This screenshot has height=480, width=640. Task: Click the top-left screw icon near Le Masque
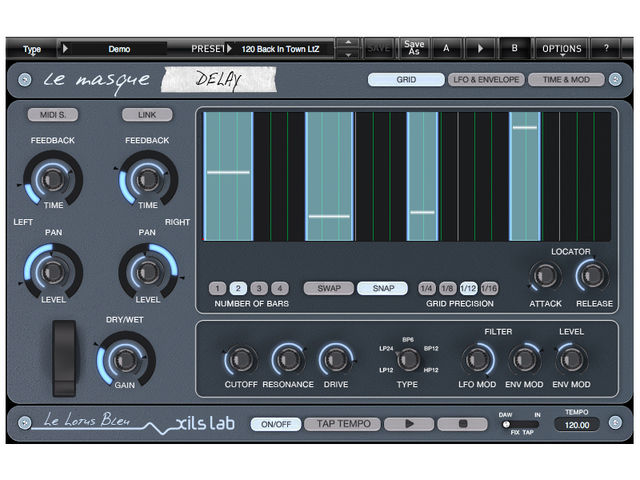[24, 80]
